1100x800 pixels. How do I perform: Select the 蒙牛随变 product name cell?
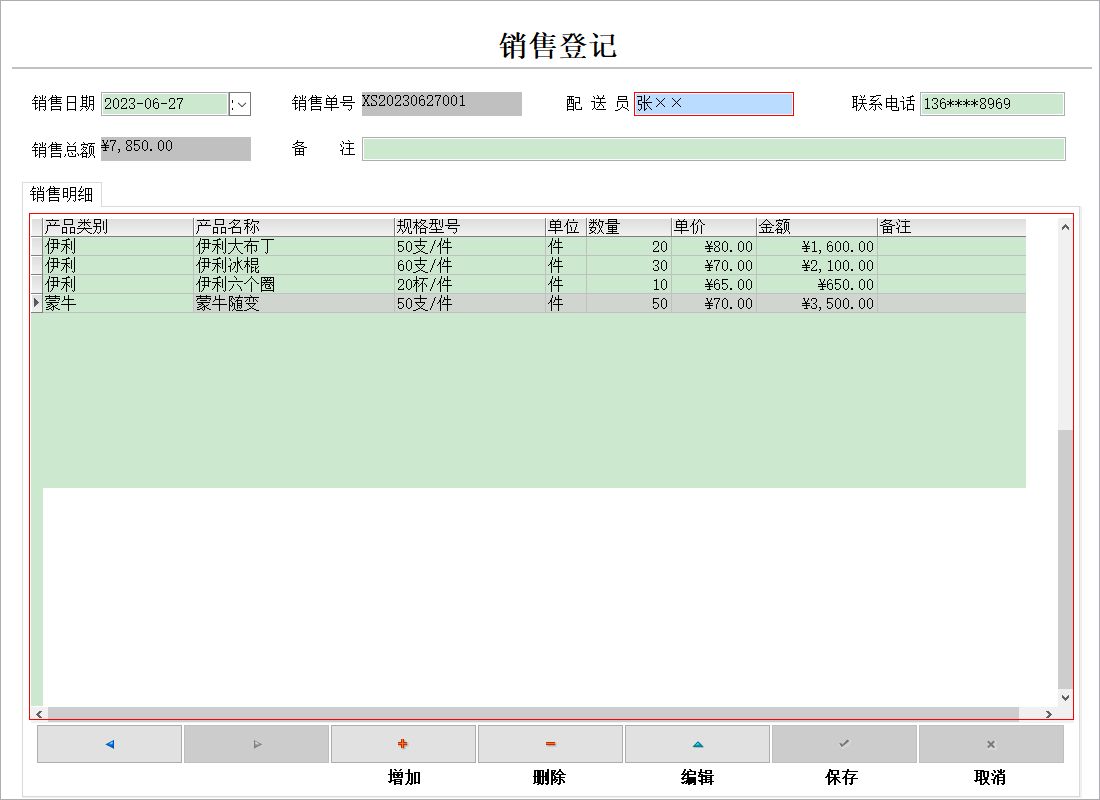click(x=294, y=303)
